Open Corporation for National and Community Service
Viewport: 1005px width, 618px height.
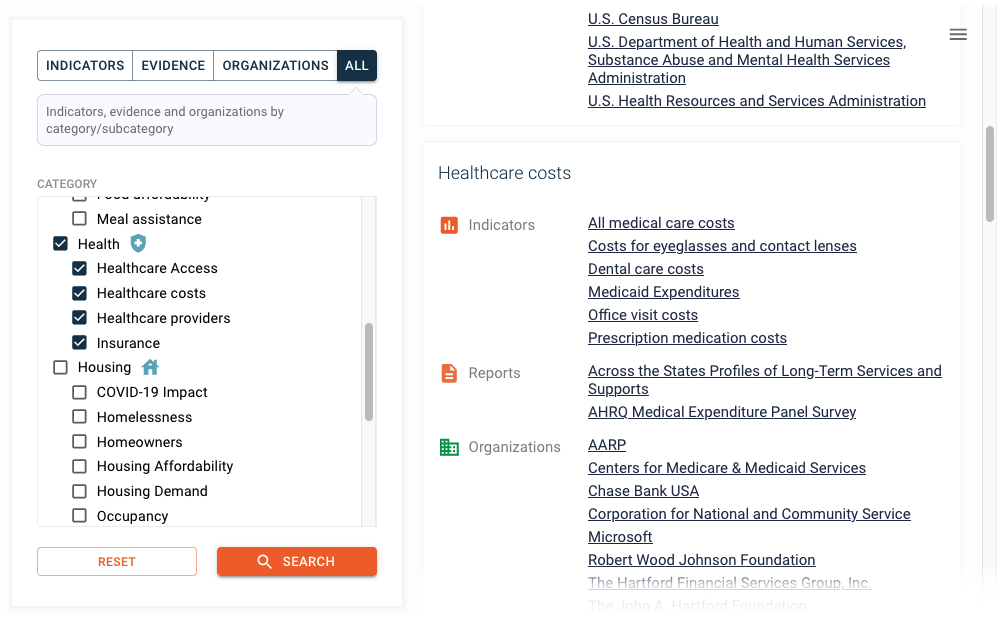coord(749,514)
